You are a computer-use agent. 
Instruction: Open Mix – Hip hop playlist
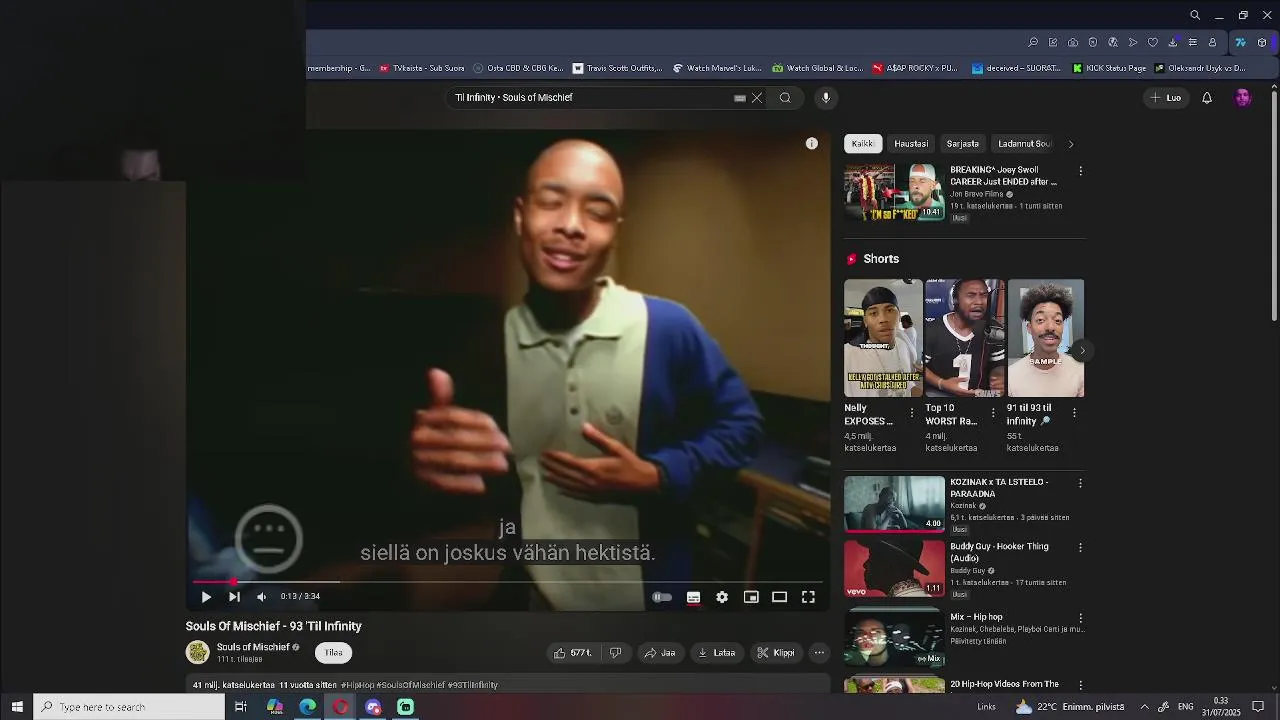click(x=894, y=638)
